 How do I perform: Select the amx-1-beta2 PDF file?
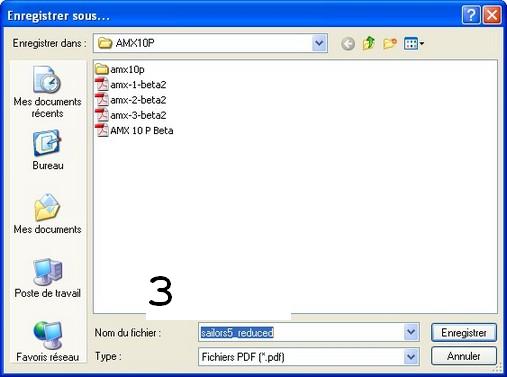point(131,85)
